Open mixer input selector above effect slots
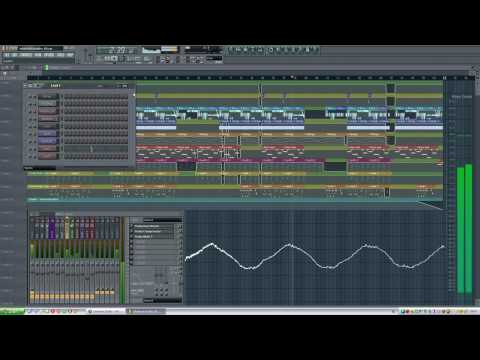The width and height of the screenshot is (480, 360). tap(163, 220)
